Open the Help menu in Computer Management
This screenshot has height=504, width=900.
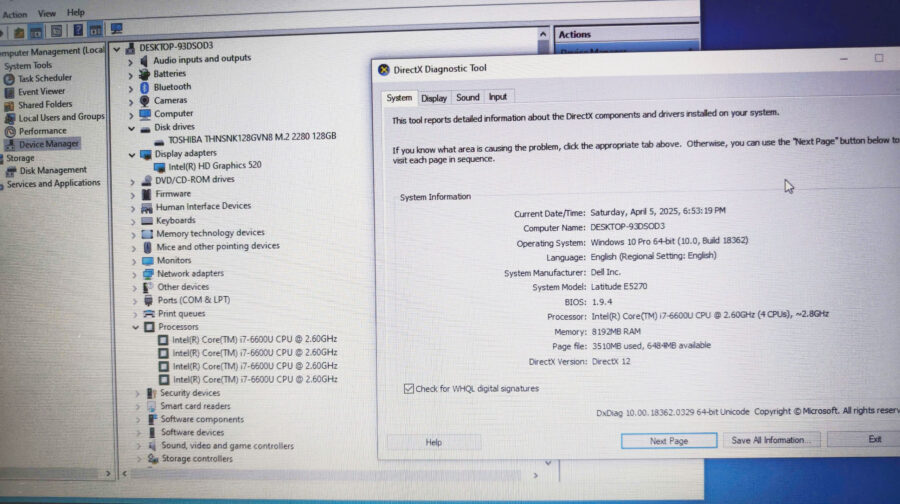click(x=75, y=12)
